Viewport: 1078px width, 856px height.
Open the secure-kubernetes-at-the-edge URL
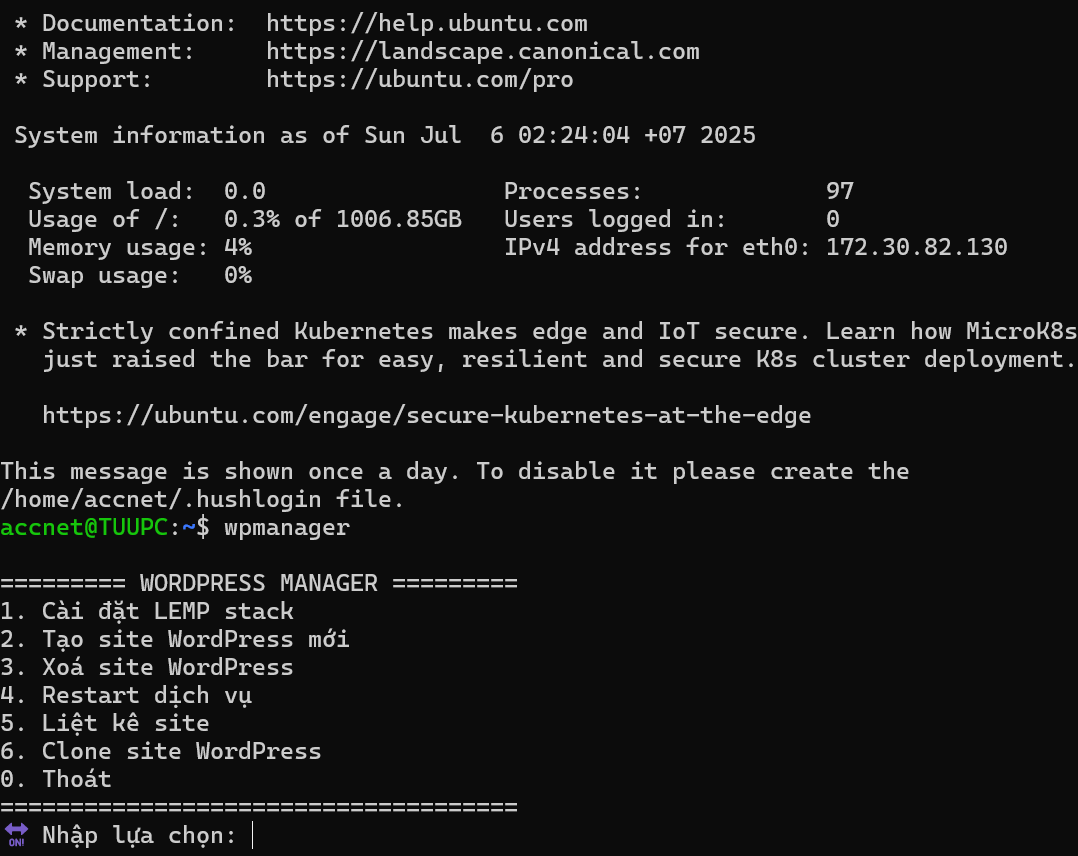click(426, 415)
